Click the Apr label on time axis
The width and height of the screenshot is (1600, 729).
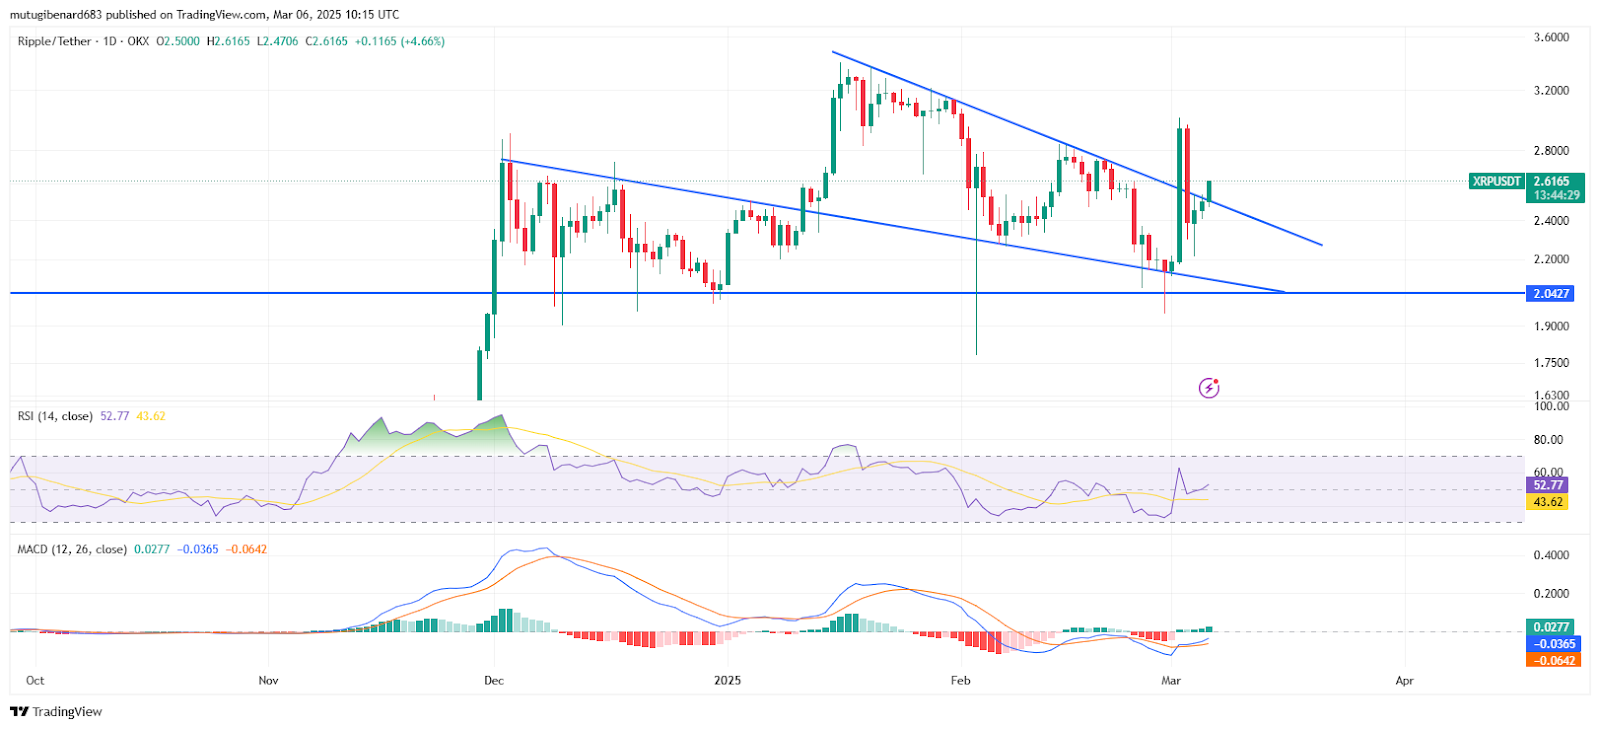click(1405, 680)
